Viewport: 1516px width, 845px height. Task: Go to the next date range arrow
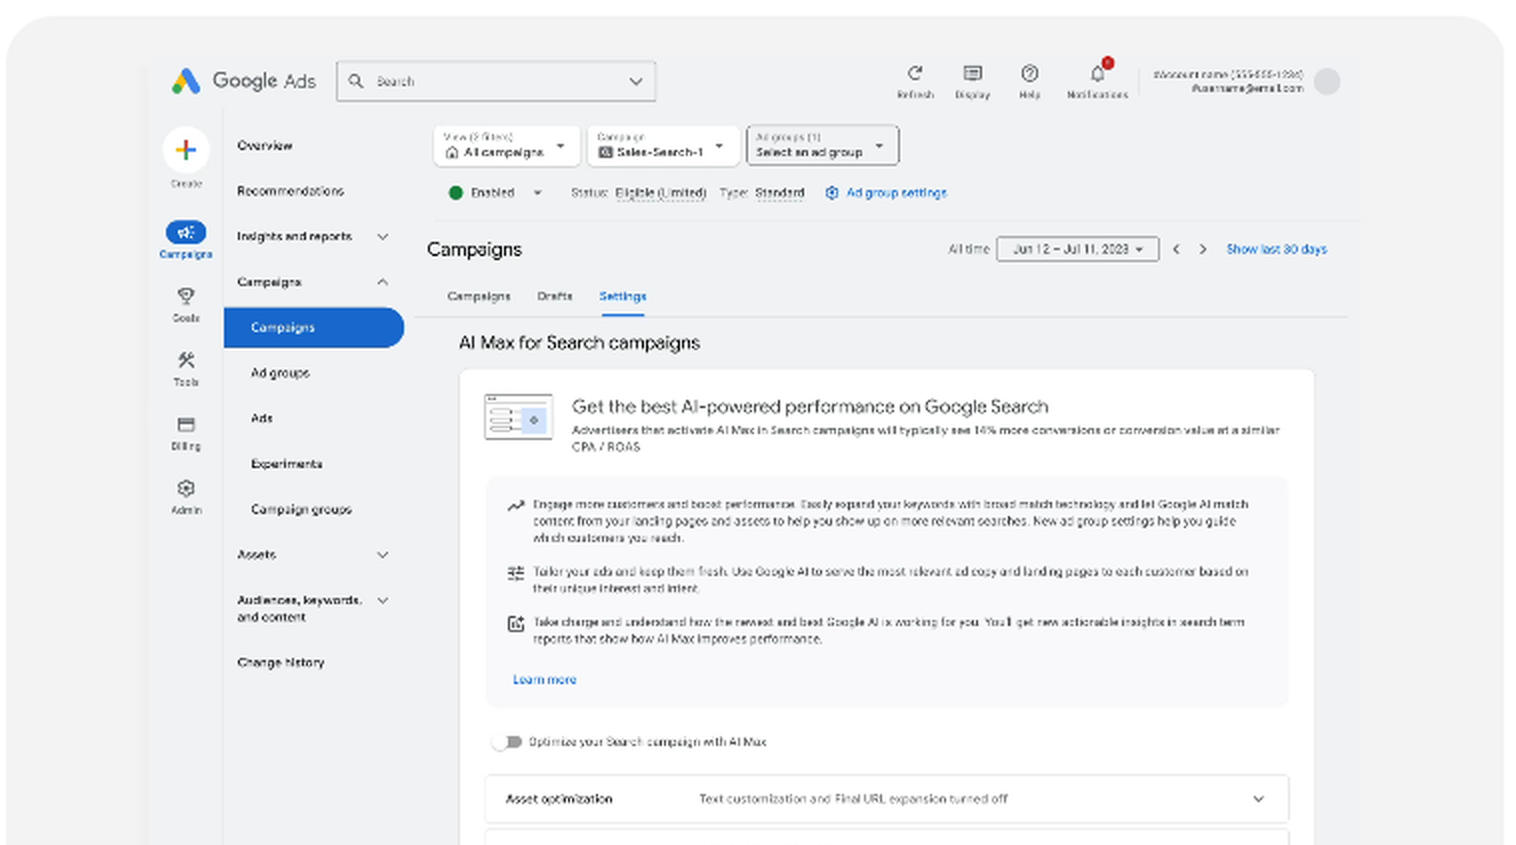click(x=1203, y=249)
